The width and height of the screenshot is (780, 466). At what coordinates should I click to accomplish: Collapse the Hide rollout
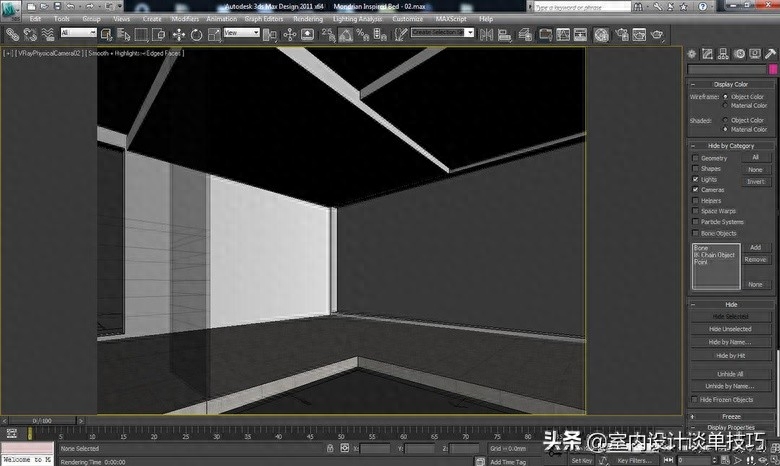730,304
